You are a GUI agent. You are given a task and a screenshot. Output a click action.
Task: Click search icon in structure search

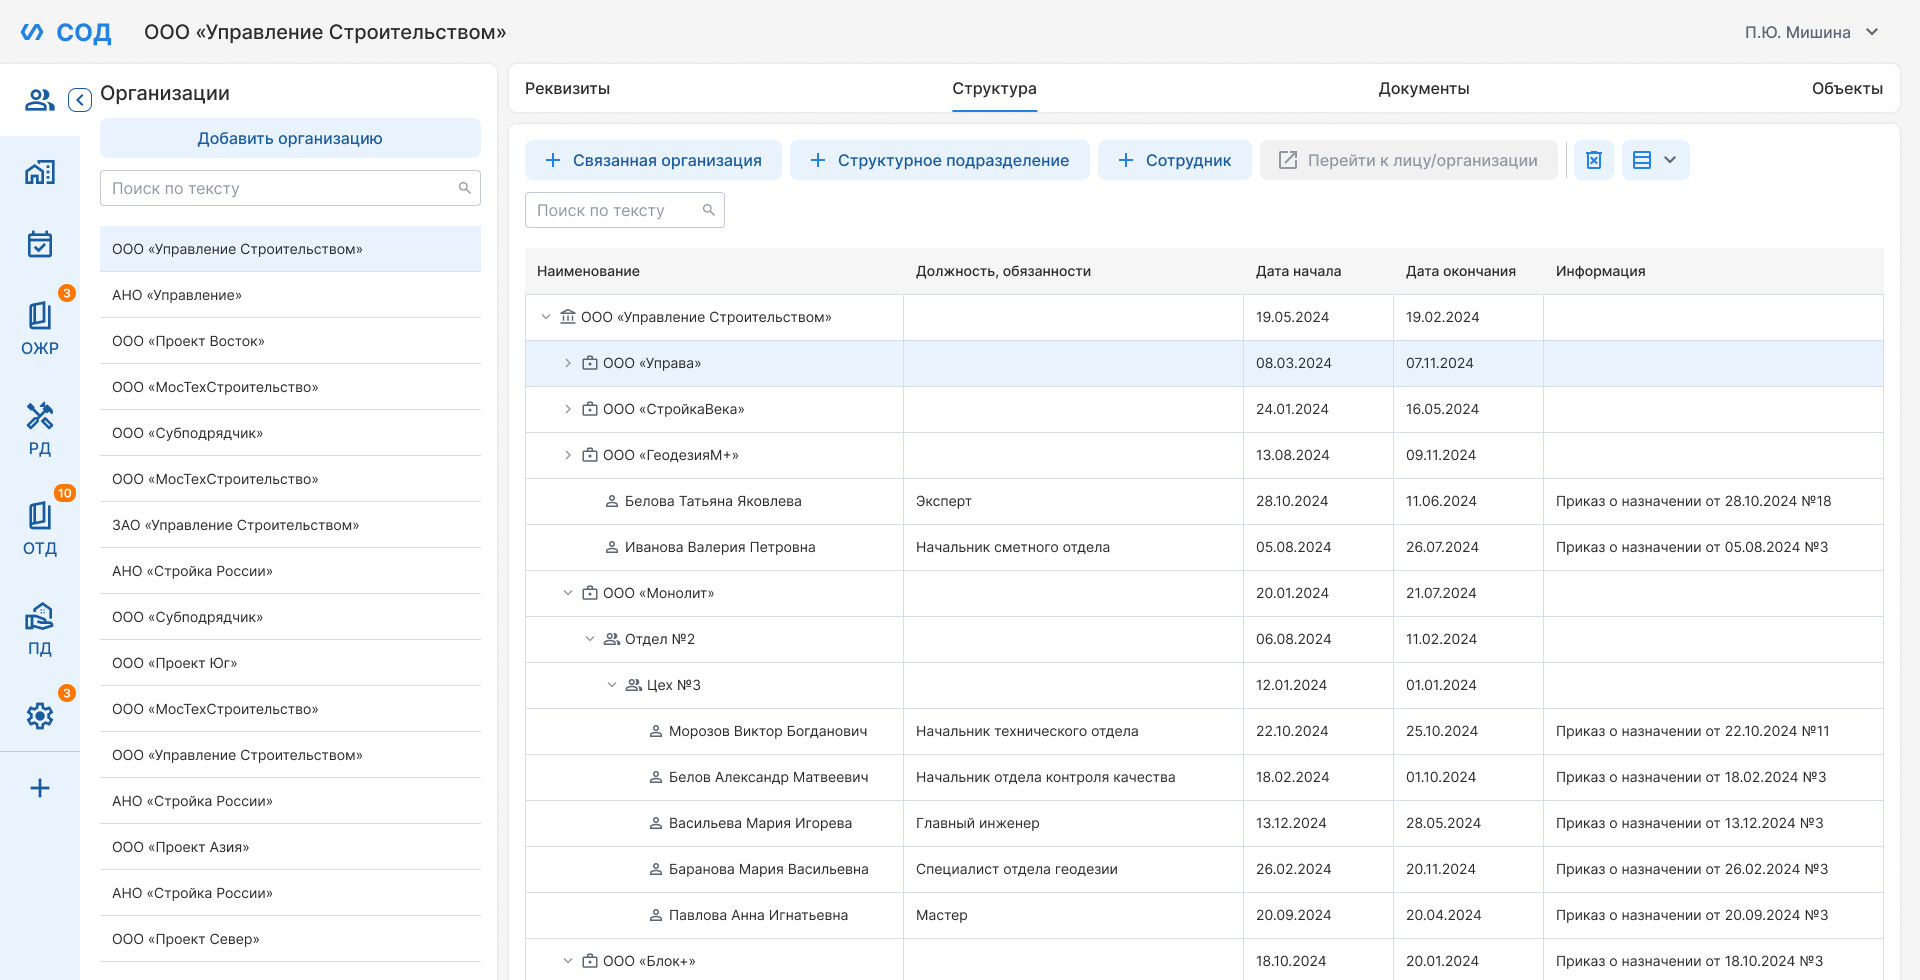click(x=708, y=210)
